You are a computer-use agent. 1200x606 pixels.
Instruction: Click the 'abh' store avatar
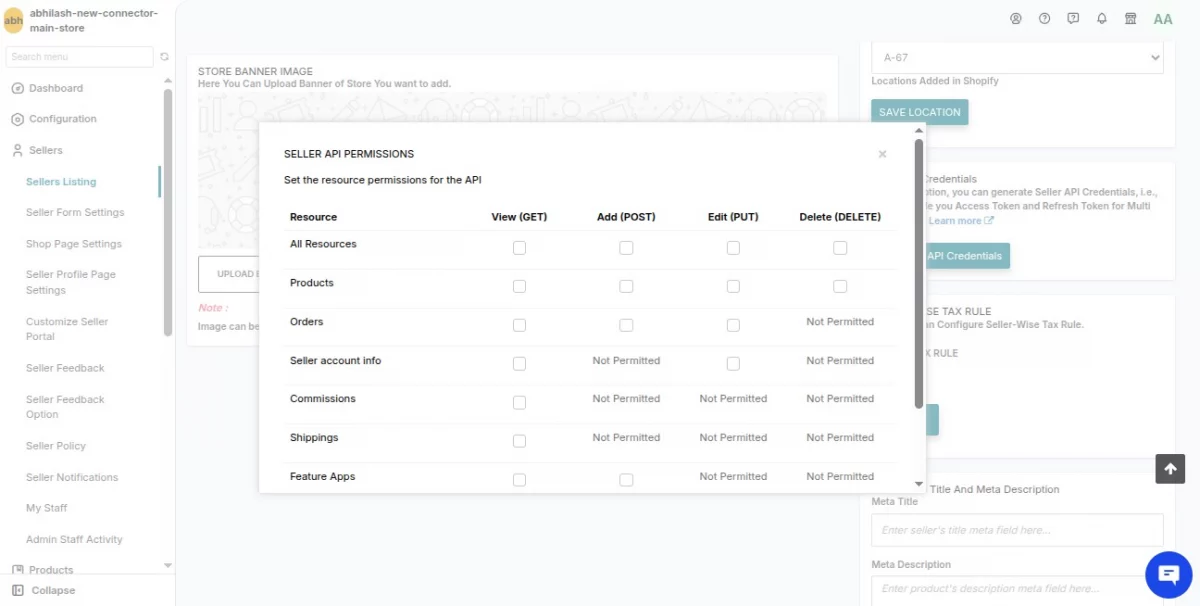(14, 20)
